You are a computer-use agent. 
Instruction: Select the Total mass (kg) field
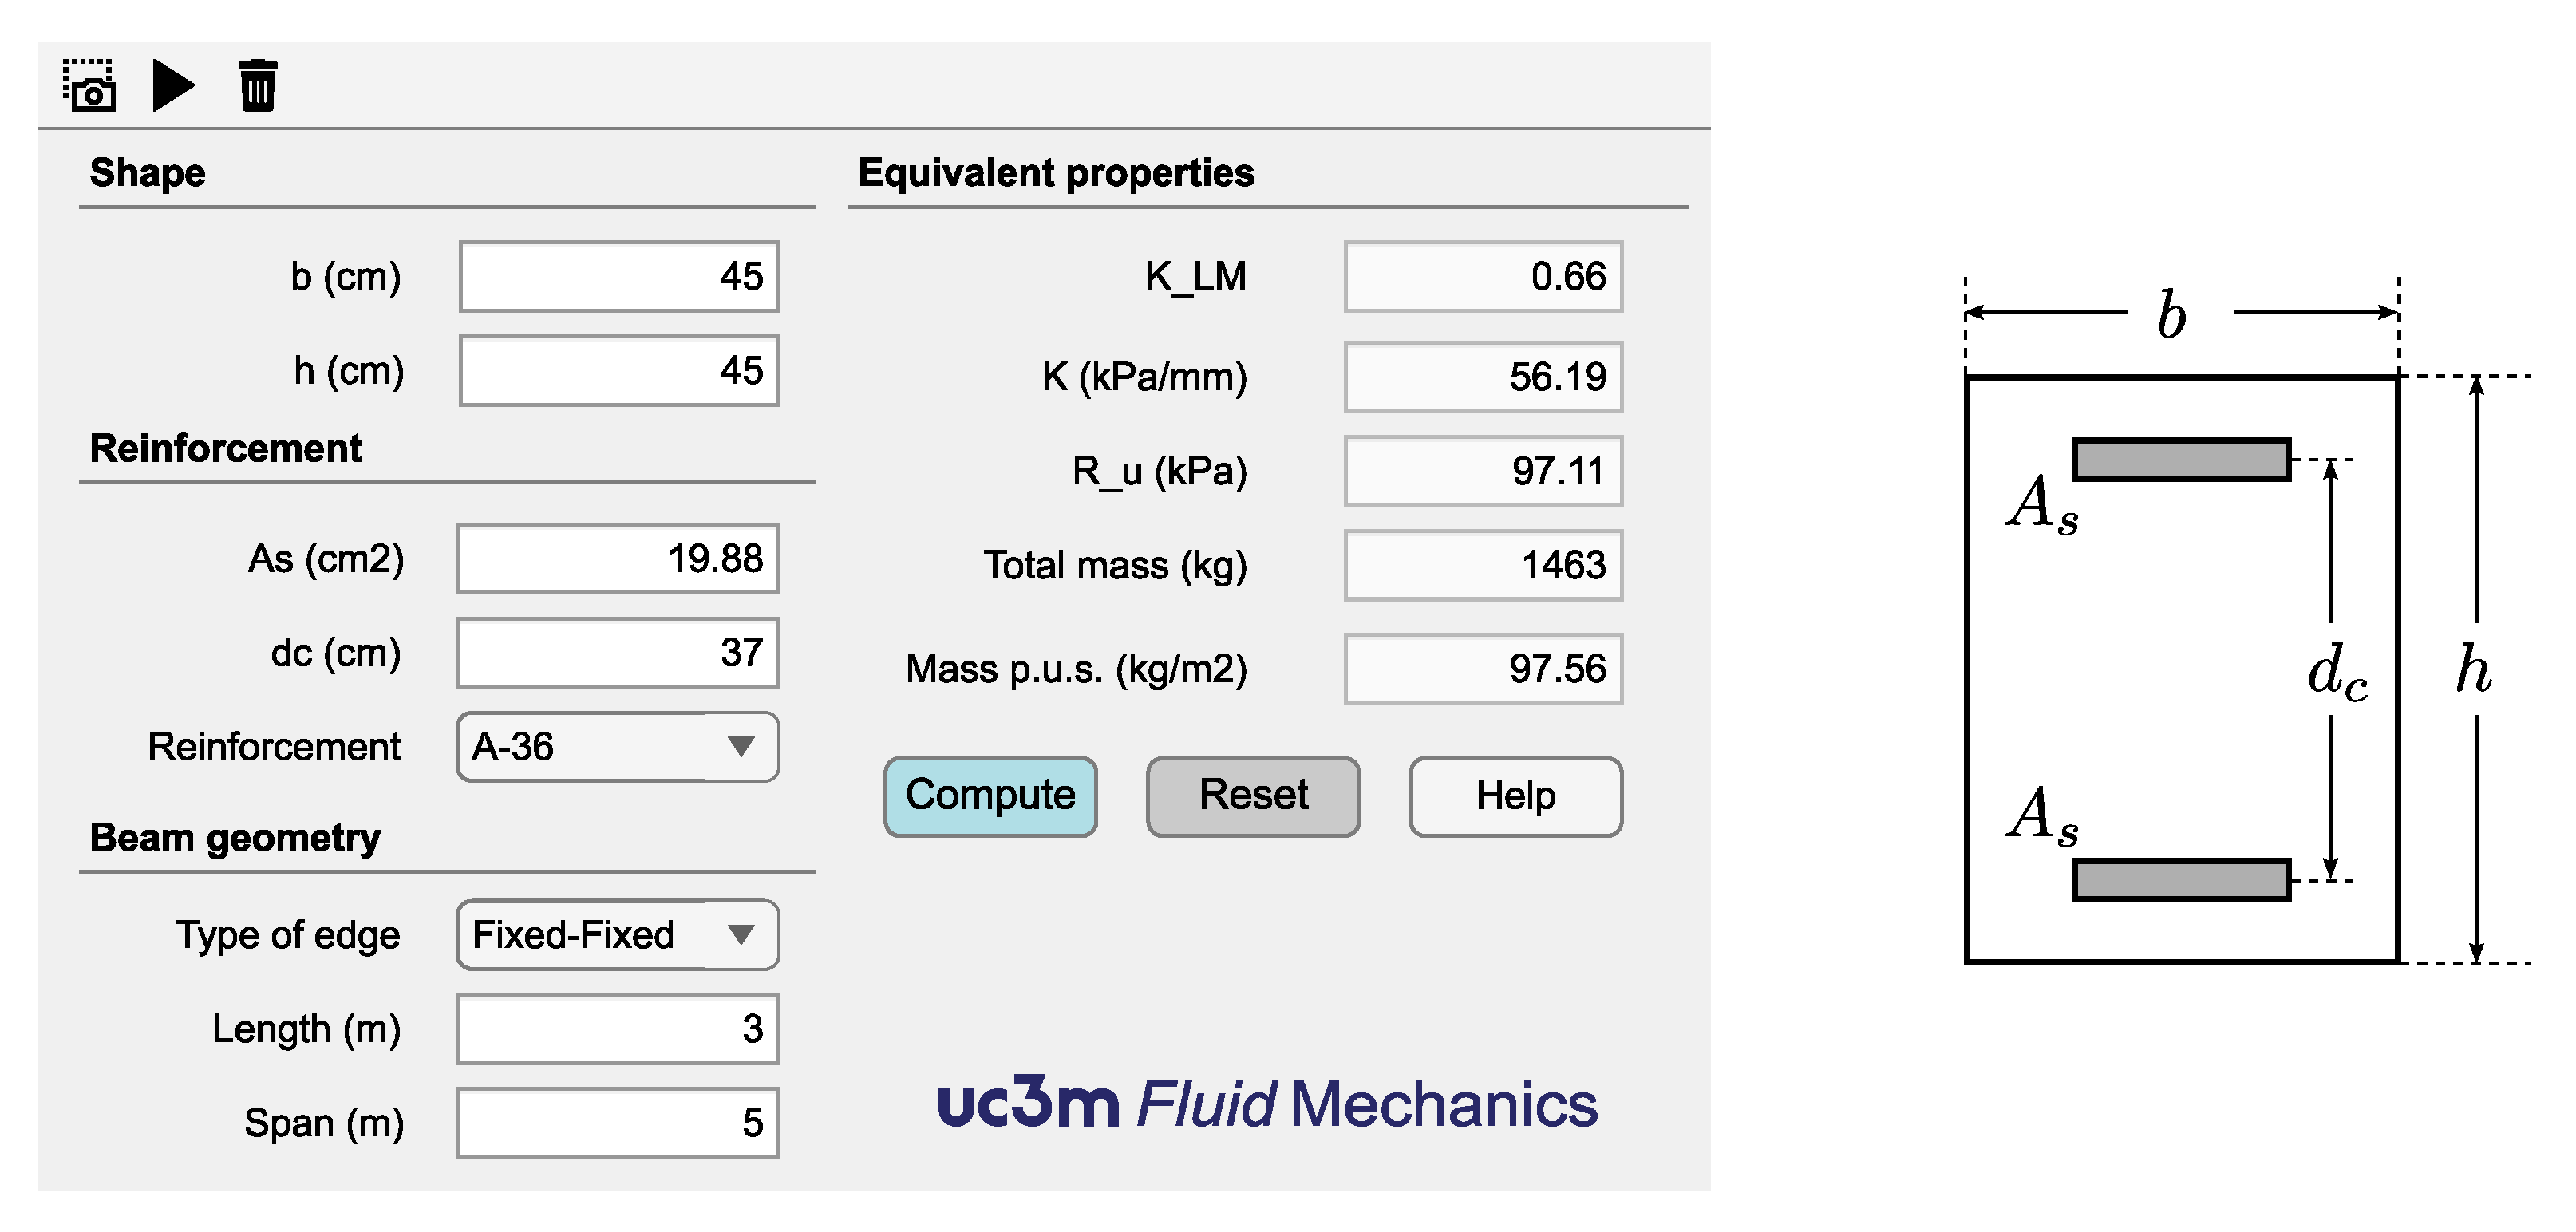[x=1482, y=565]
